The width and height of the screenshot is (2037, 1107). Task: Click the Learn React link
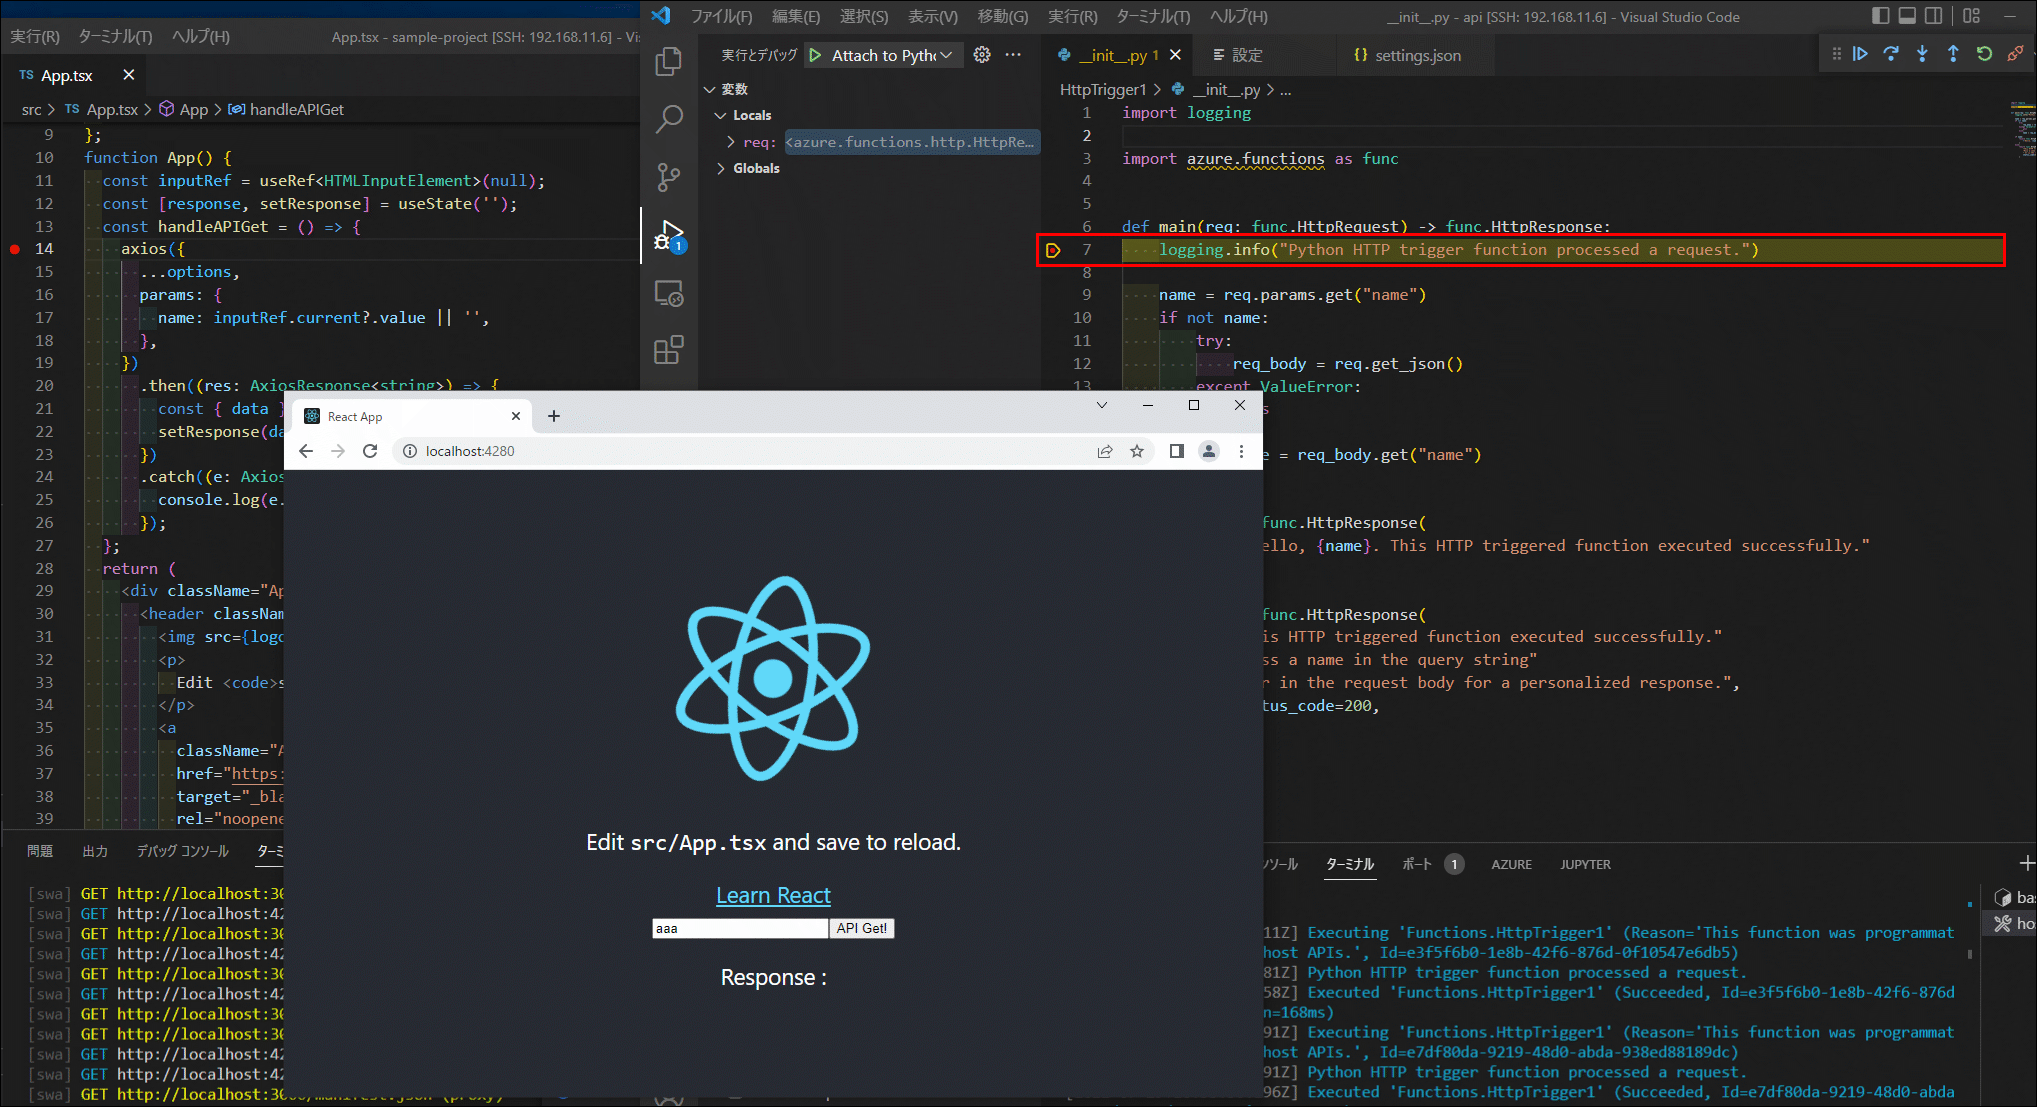click(x=773, y=895)
